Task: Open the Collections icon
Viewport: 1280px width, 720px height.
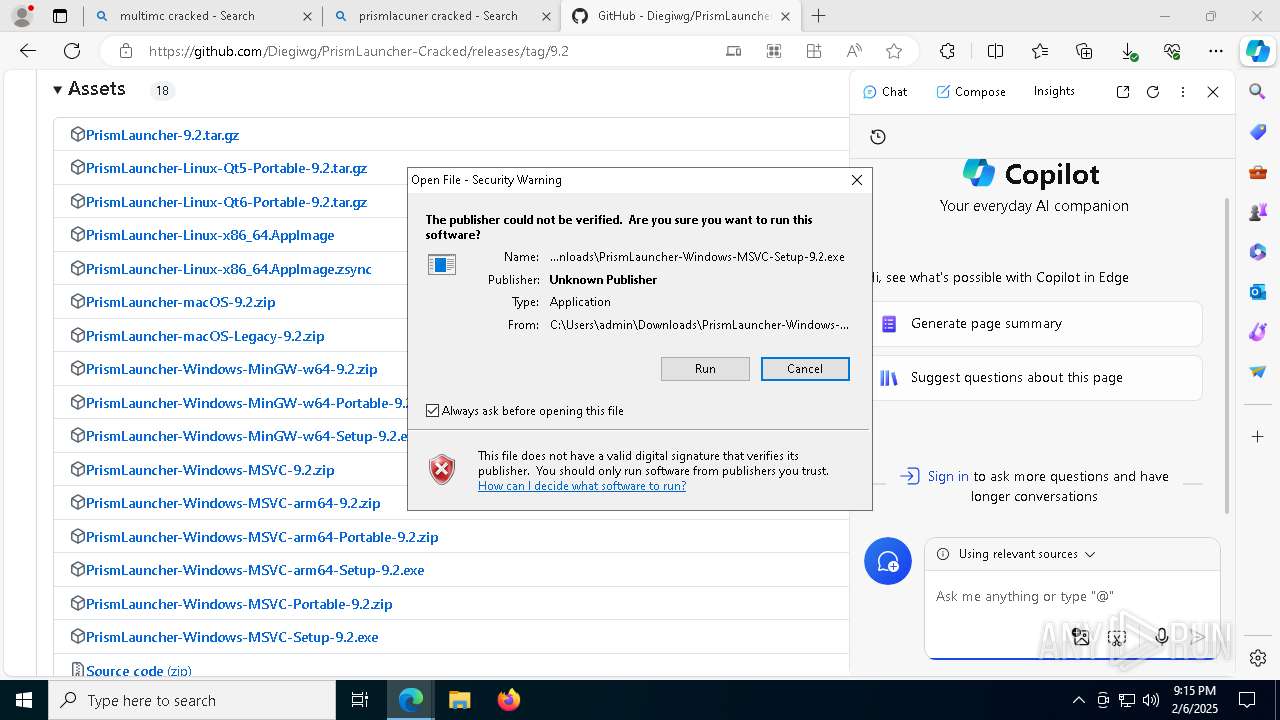Action: (1084, 51)
